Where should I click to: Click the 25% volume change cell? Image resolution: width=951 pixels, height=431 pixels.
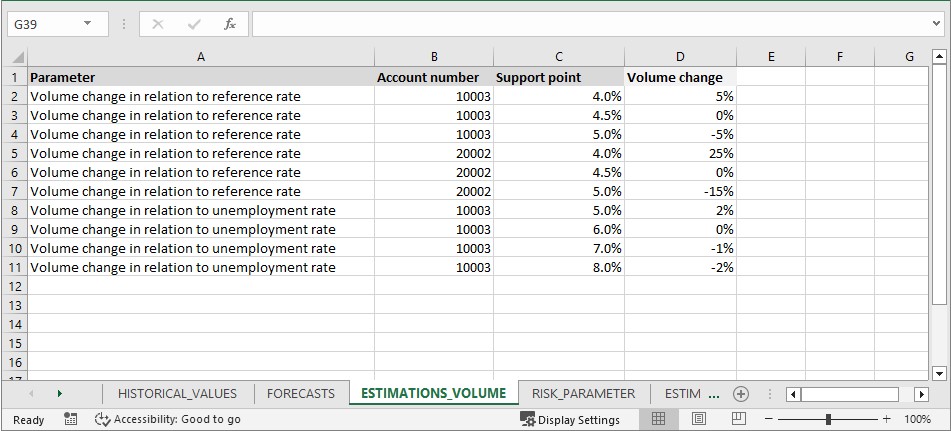click(x=680, y=153)
